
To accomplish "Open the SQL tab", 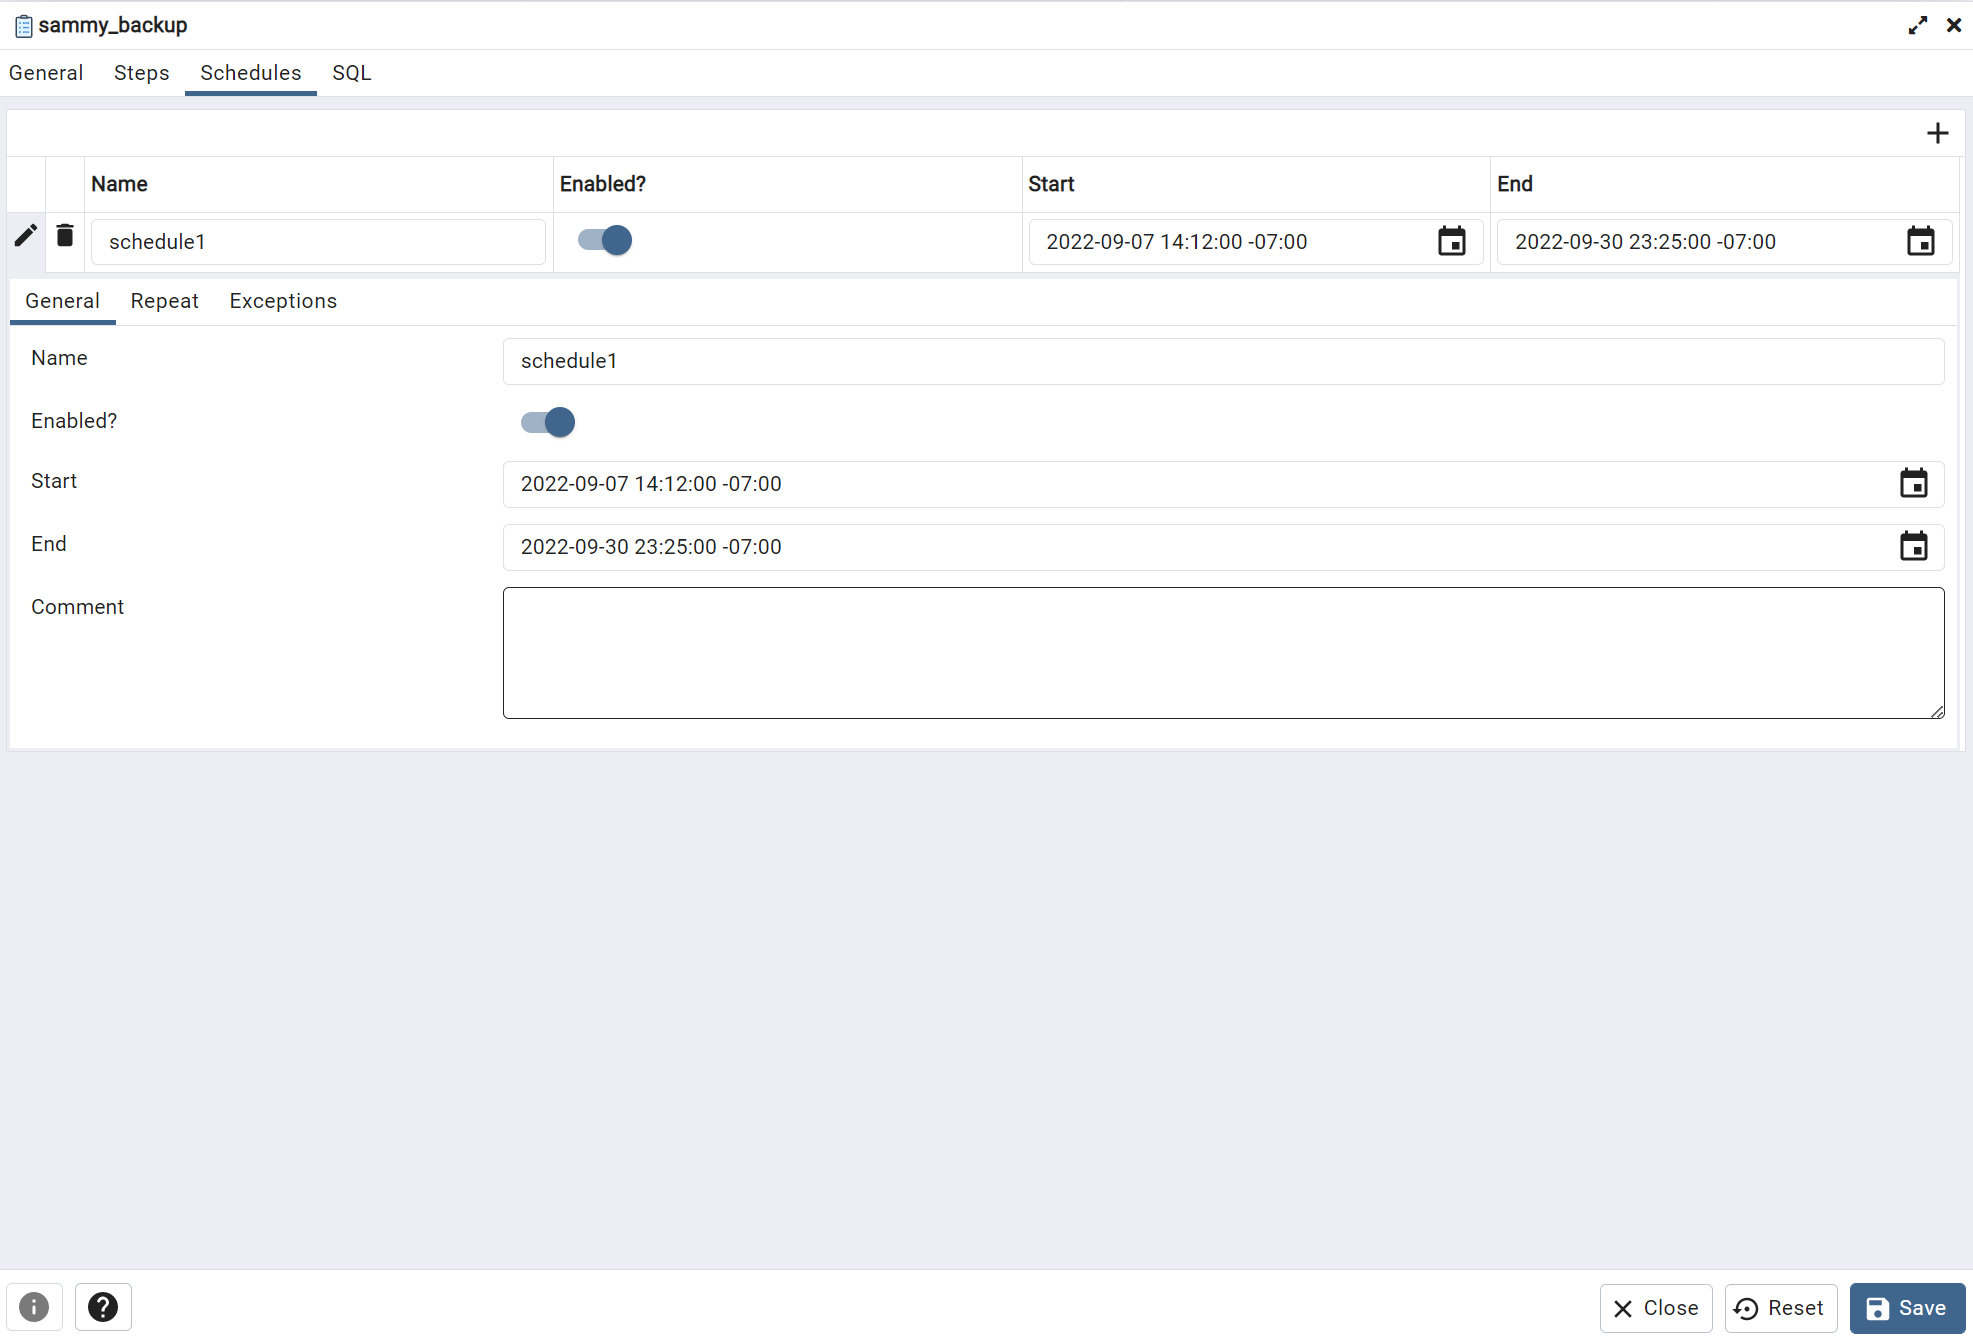I will point(352,73).
